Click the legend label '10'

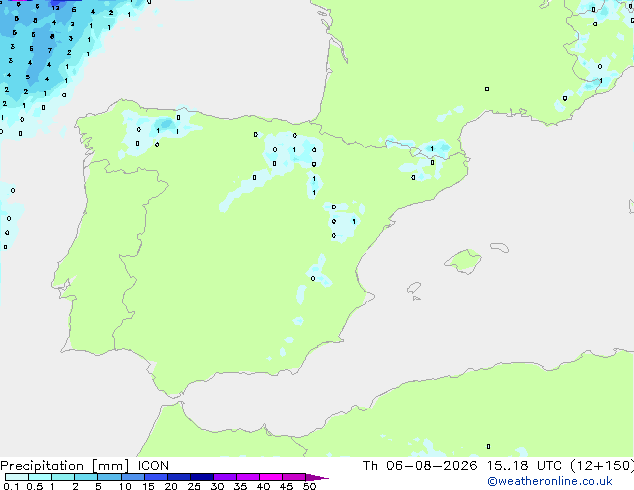coord(125,486)
